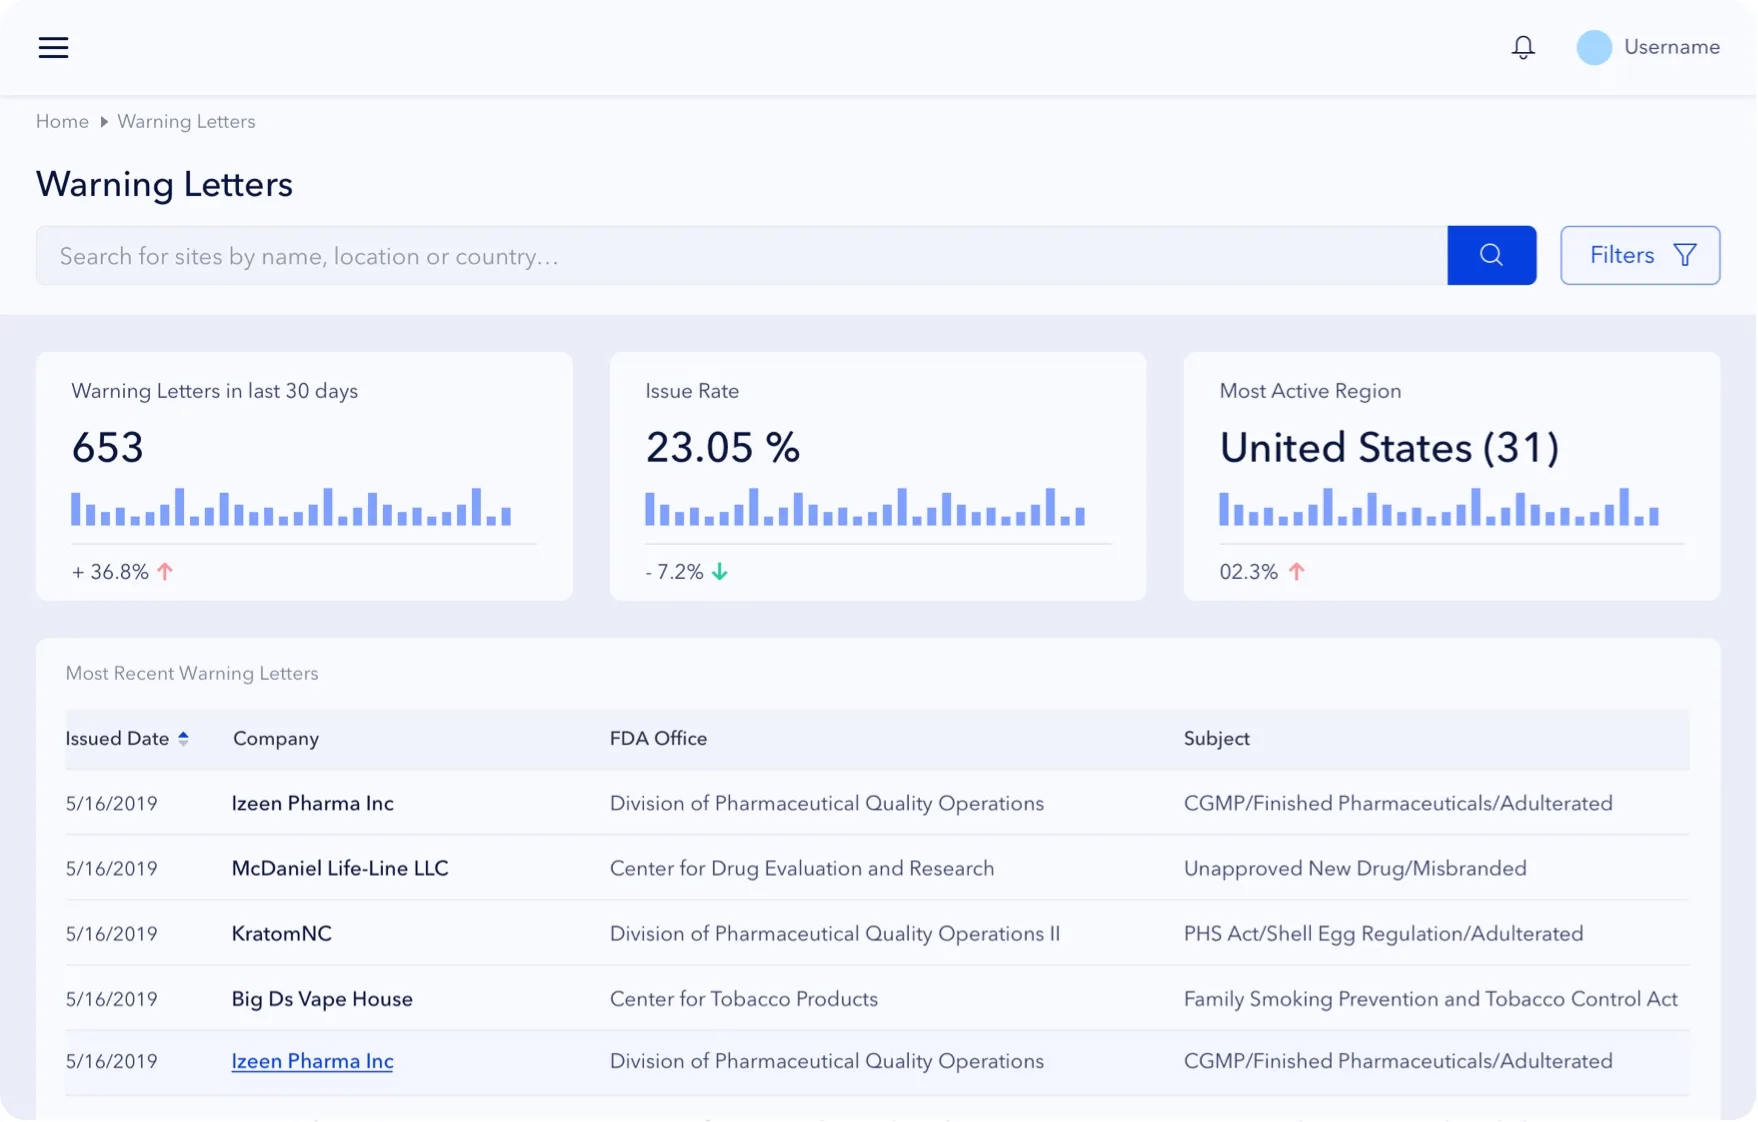Go to Home in the breadcrumb
Viewport: 1758px width, 1122px height.
pos(62,122)
